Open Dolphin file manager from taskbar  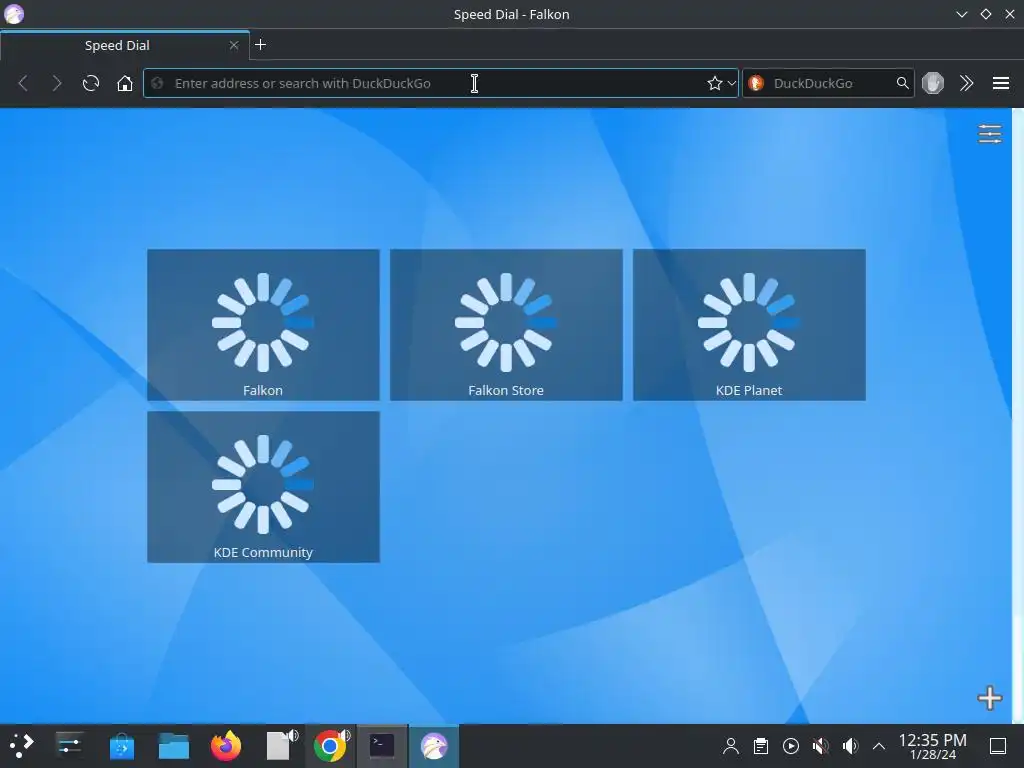[x=174, y=745]
